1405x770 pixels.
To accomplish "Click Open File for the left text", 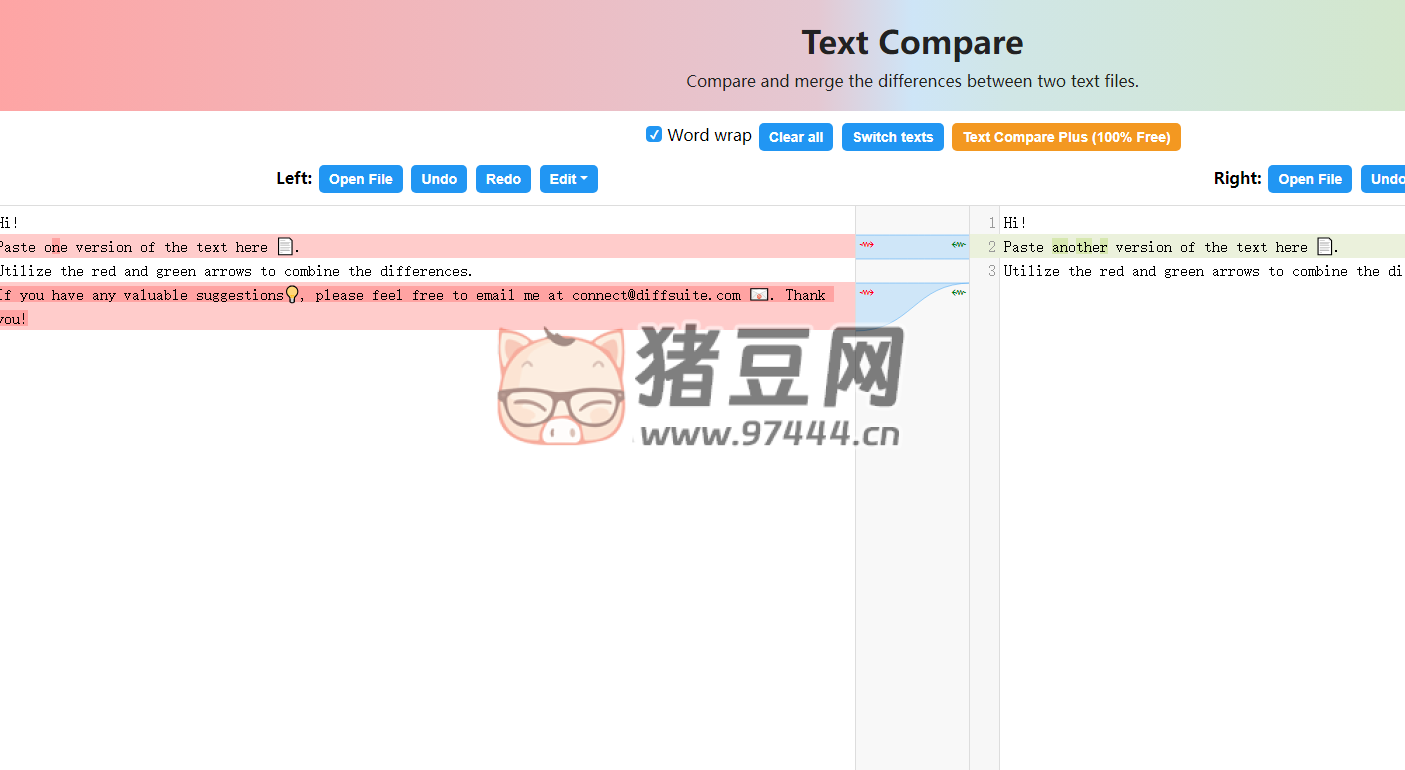I will 360,179.
